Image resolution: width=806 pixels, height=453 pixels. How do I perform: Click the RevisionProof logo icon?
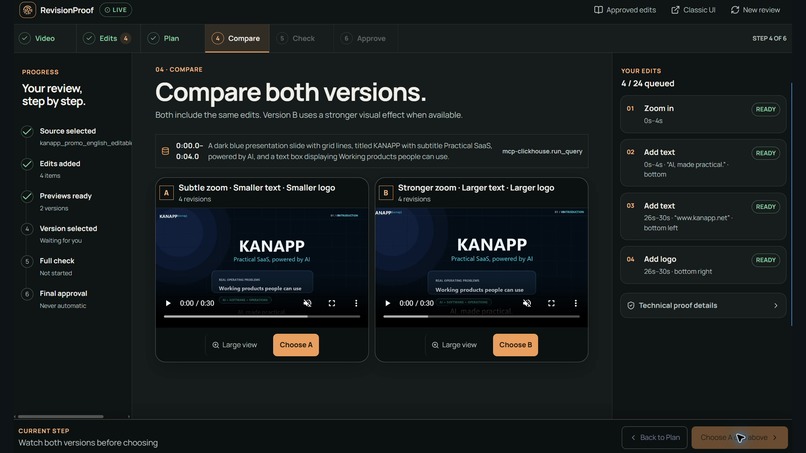pos(27,10)
